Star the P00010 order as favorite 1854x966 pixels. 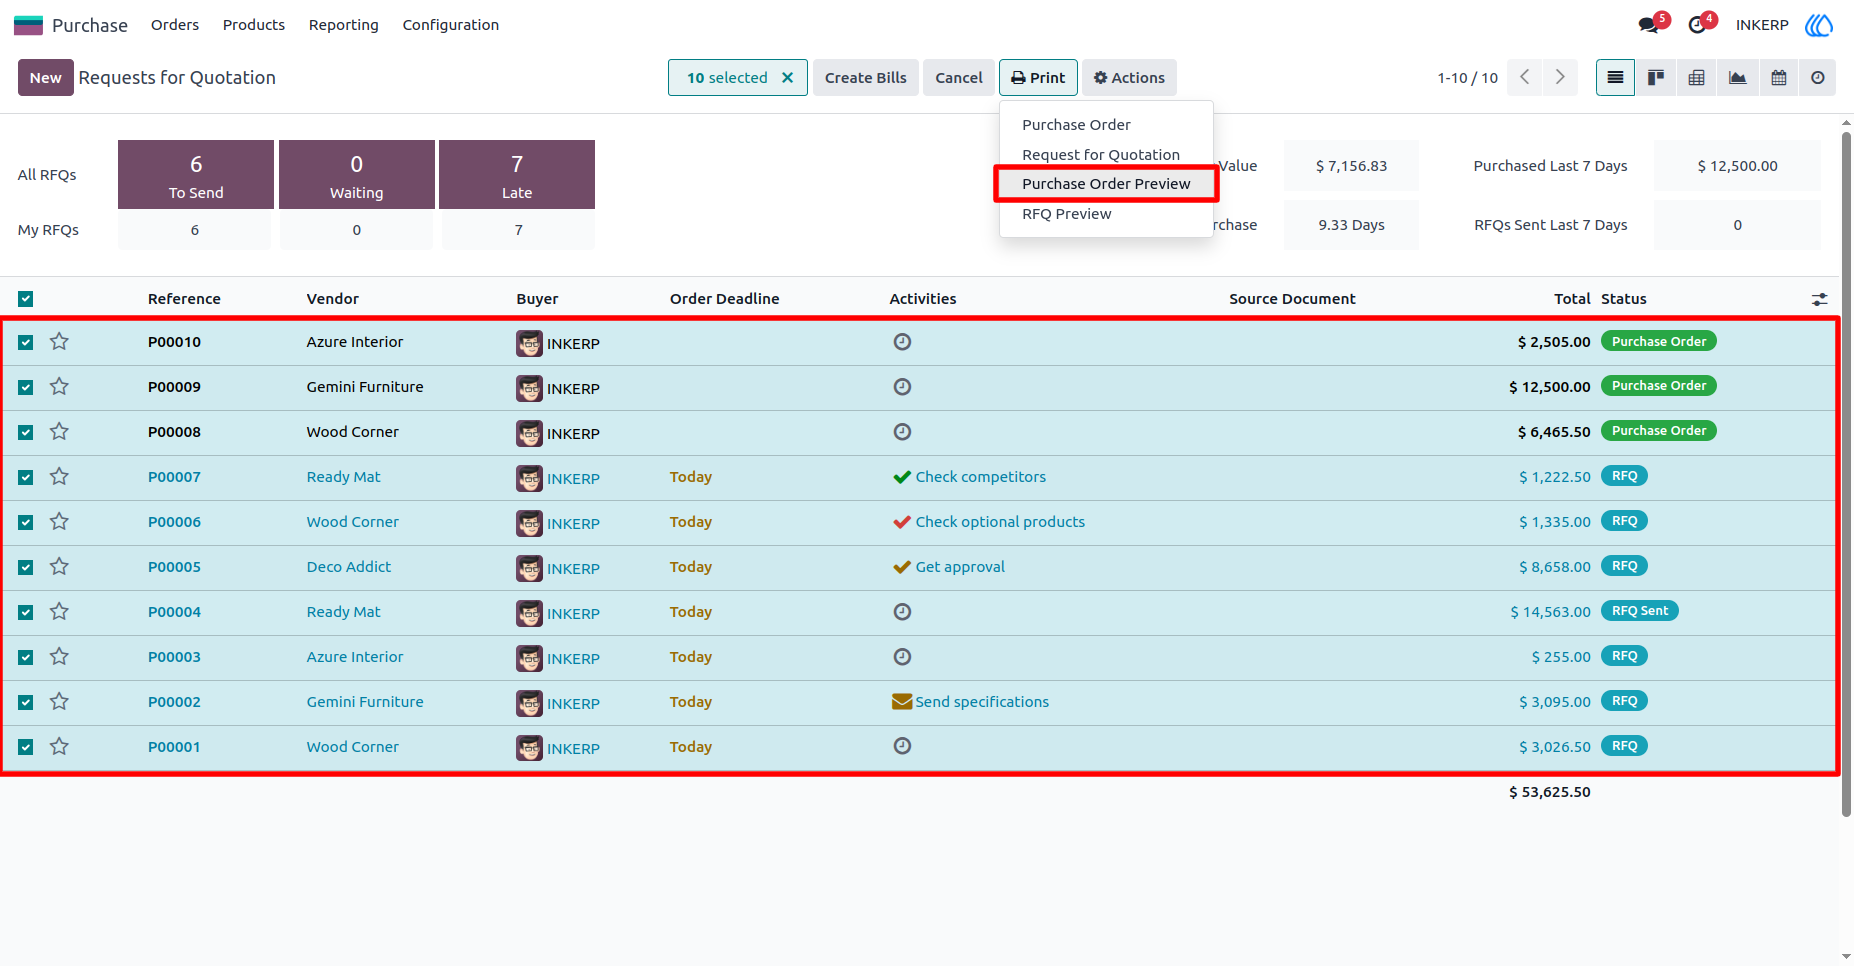pos(60,342)
